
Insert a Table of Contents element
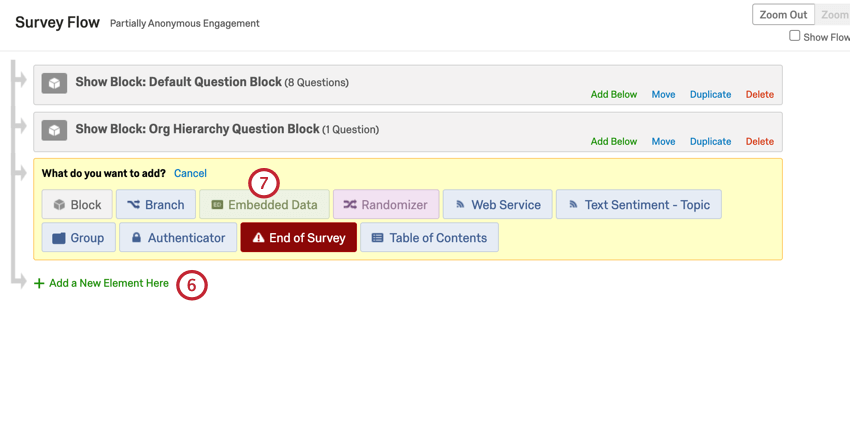coord(429,238)
